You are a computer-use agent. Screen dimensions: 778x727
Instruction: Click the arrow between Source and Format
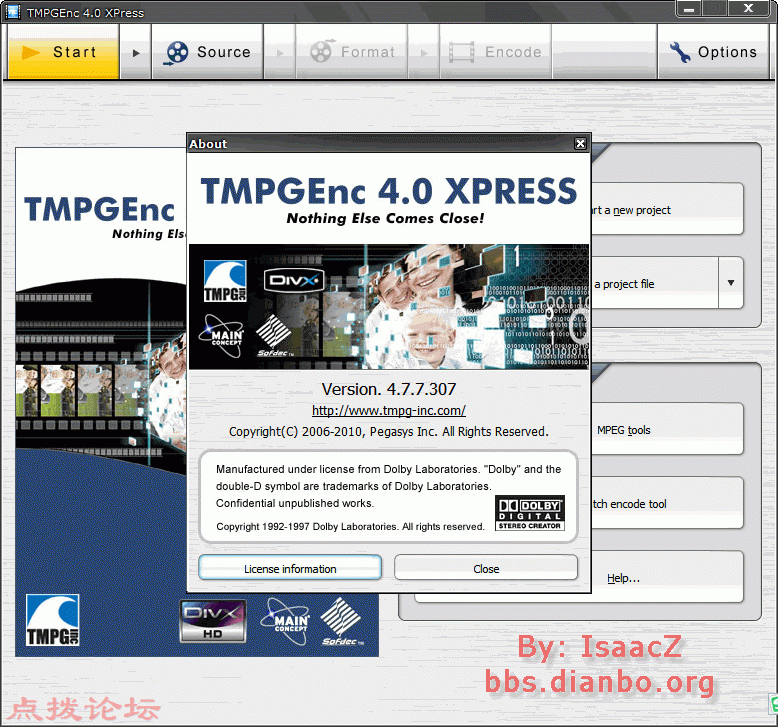279,52
